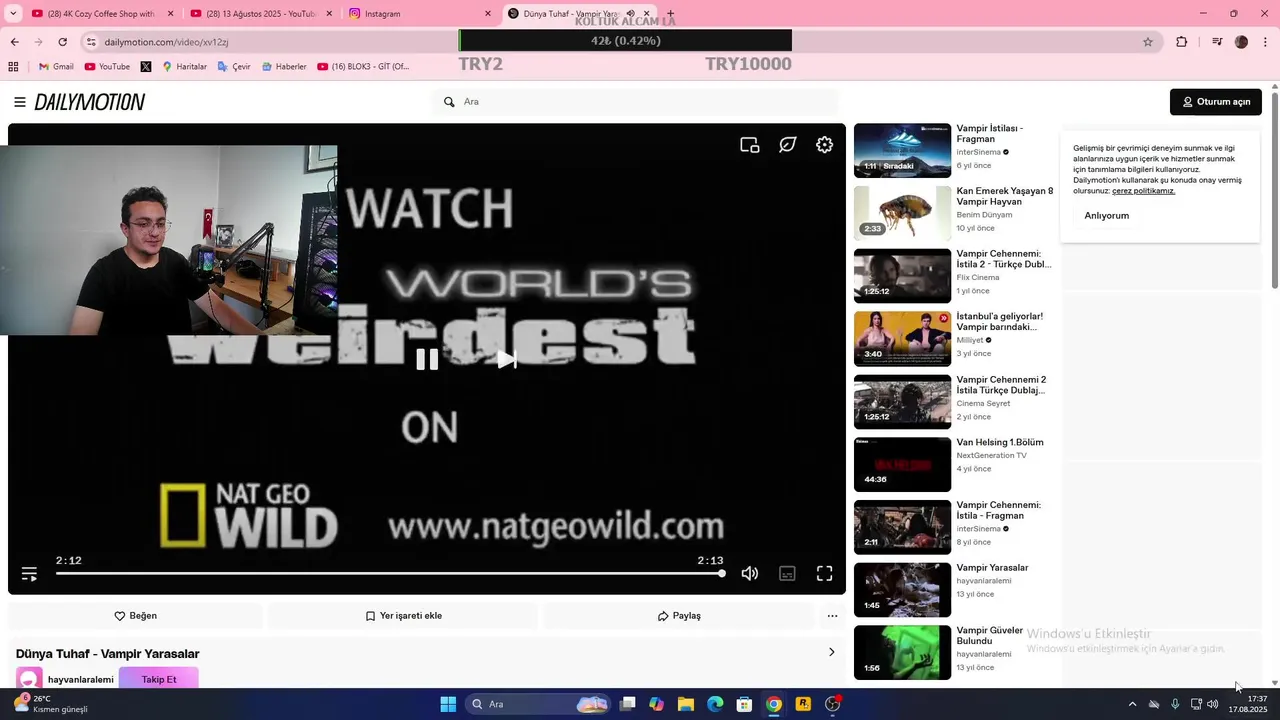Open video player settings gear
The height and width of the screenshot is (720, 1280).
[x=825, y=145]
